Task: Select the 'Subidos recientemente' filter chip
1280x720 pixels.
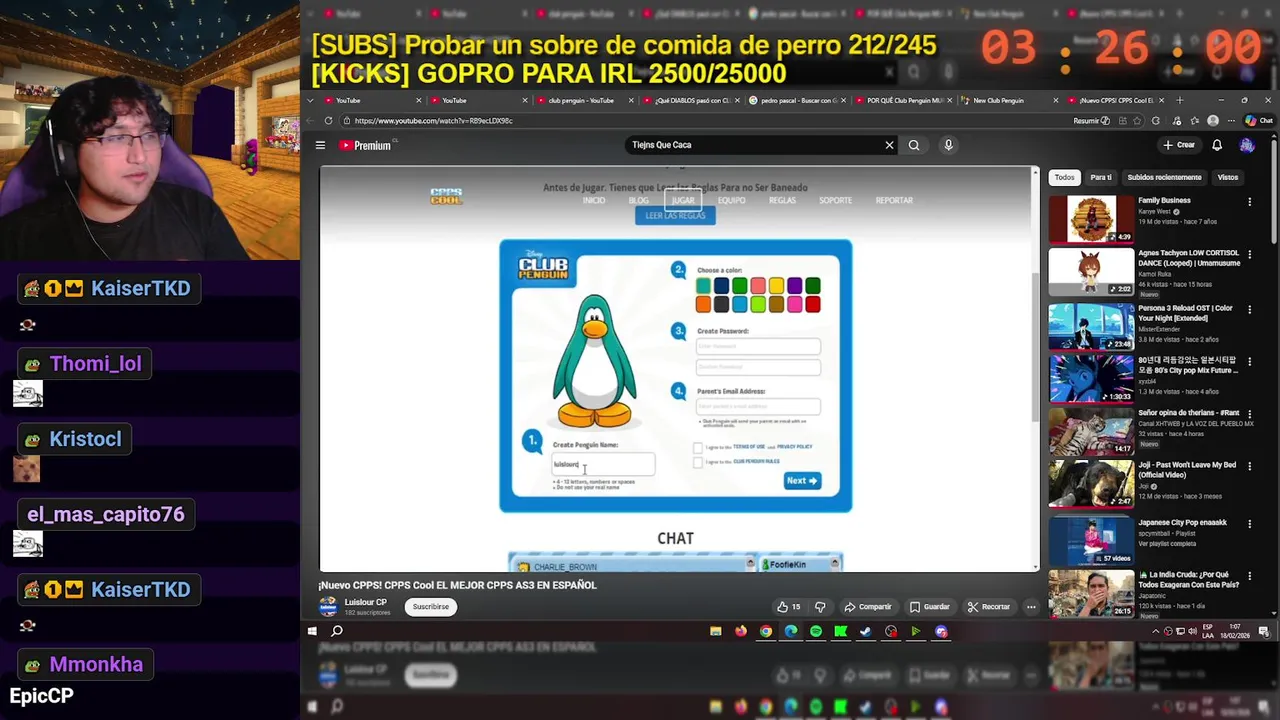Action: pos(1164,177)
